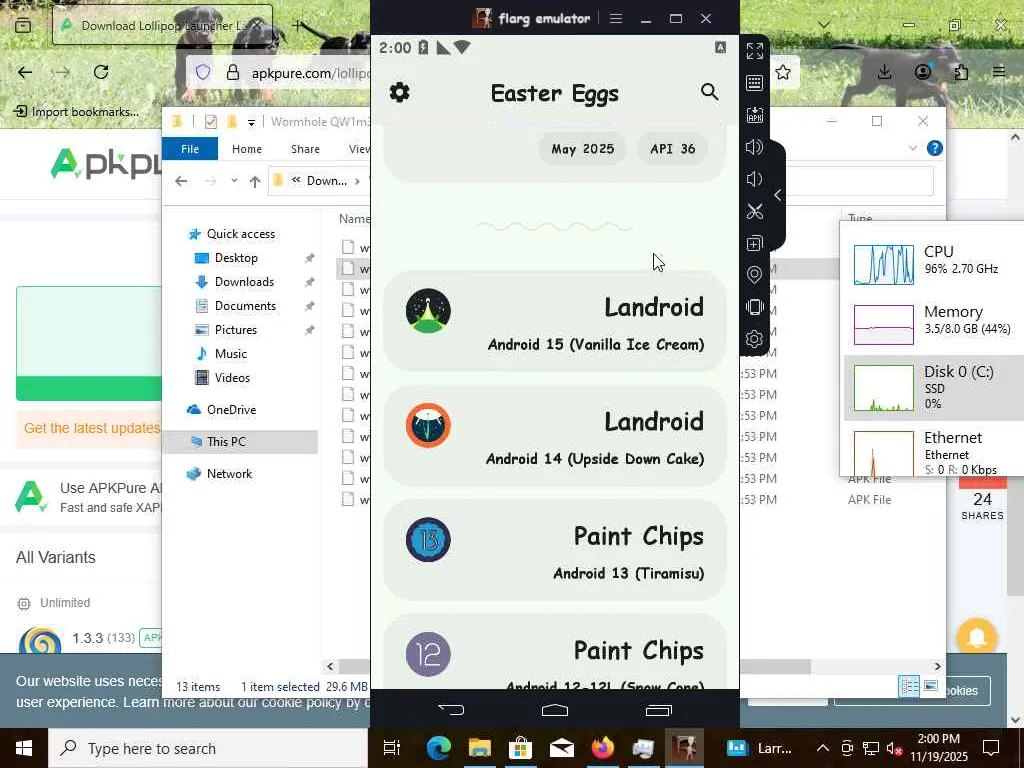Switch Explorer to large icons view
Image resolution: width=1024 pixels, height=768 pixels.
click(x=931, y=686)
